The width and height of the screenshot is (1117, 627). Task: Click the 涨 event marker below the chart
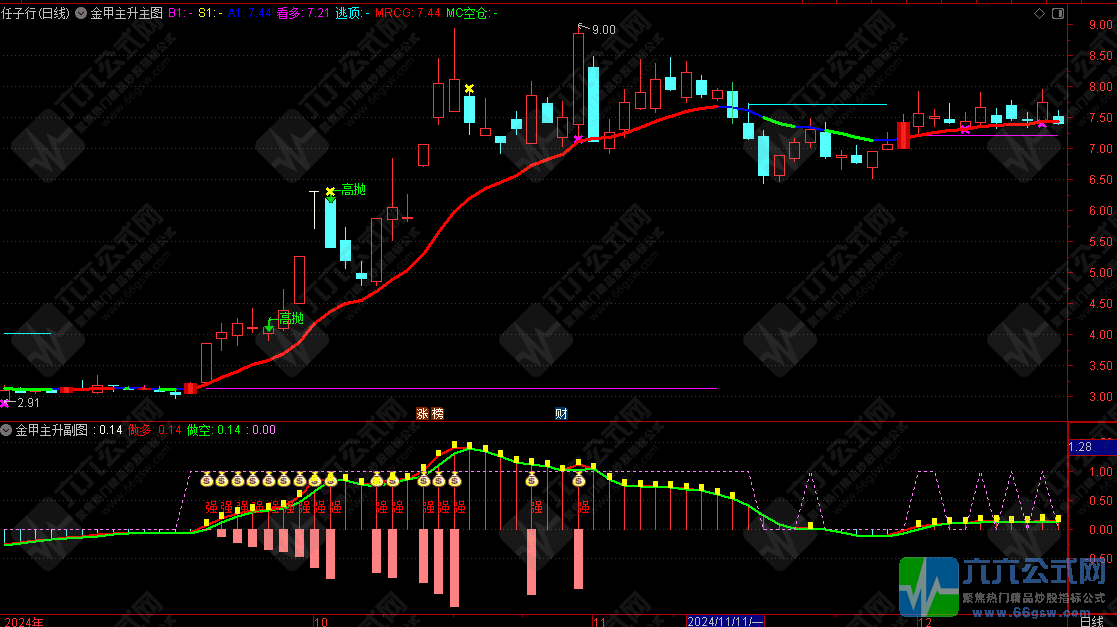(x=422, y=413)
